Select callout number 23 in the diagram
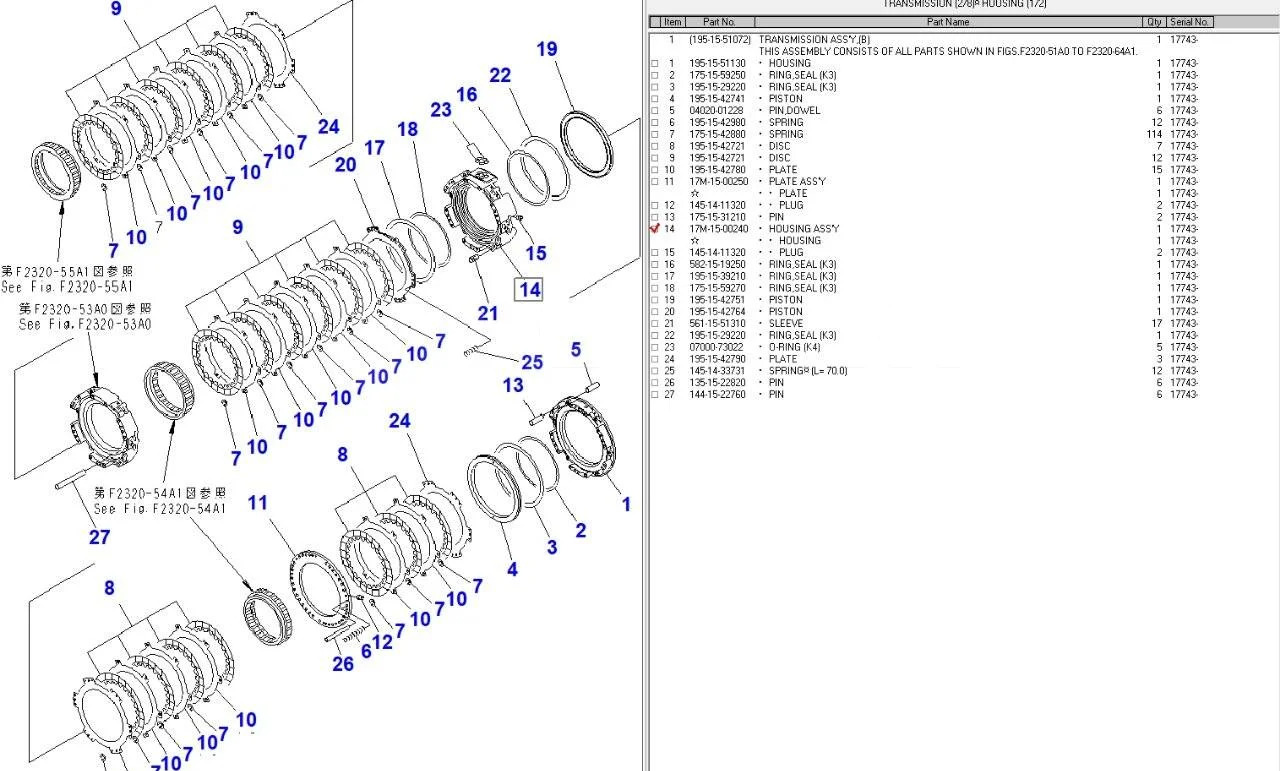The image size is (1280, 771). point(441,110)
